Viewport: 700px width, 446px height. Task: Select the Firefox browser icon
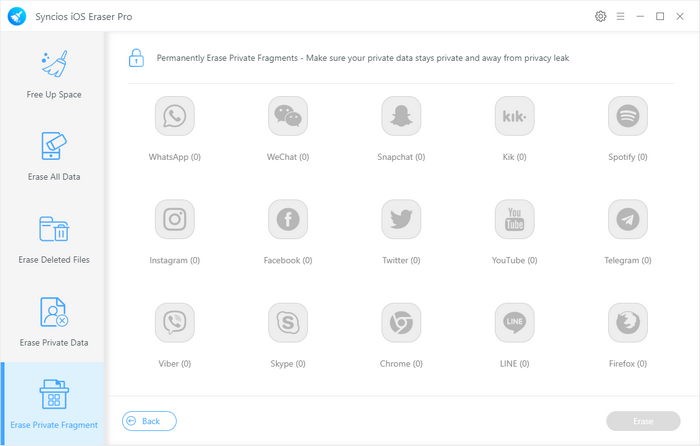coord(628,322)
